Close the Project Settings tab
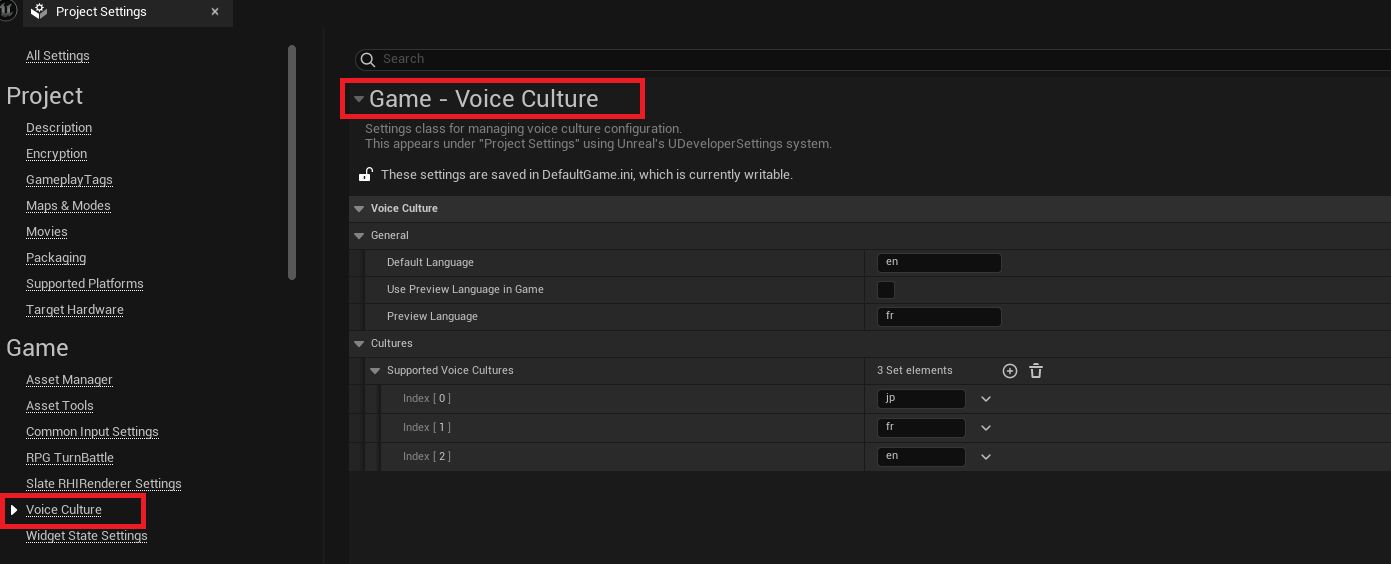 point(215,12)
